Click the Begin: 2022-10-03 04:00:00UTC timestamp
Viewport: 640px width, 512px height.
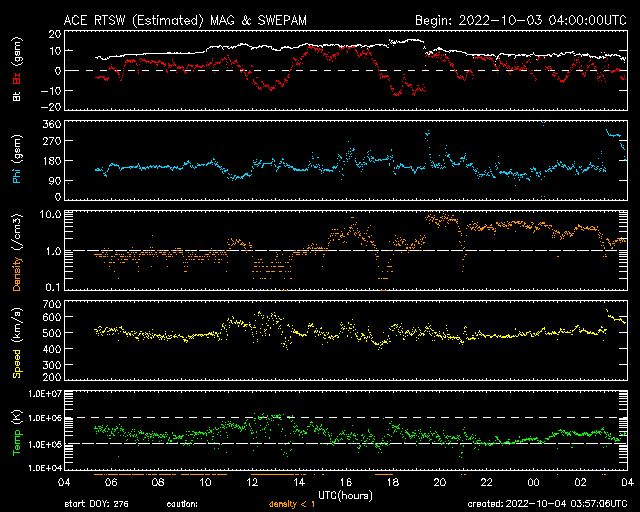pos(521,20)
